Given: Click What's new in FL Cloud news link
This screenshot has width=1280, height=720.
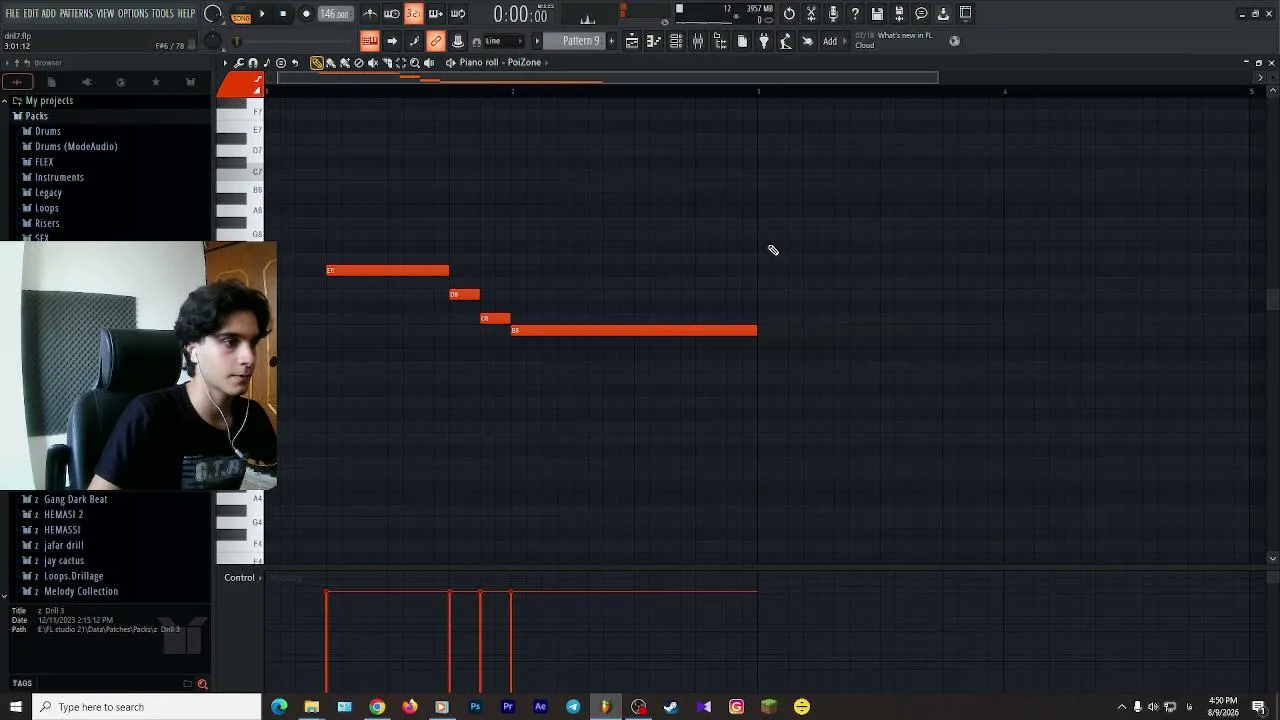Looking at the screenshot, I should pos(893,40).
